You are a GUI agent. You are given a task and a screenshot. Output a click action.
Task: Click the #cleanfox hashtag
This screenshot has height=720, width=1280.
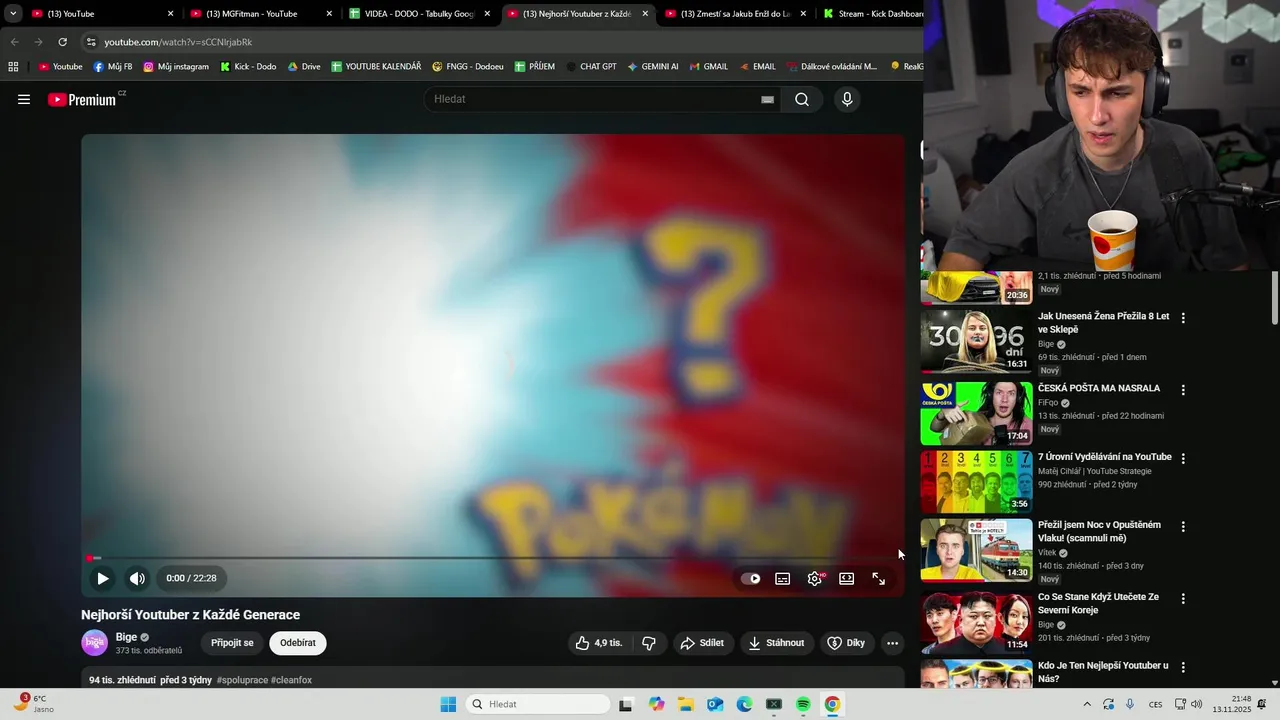coord(291,680)
